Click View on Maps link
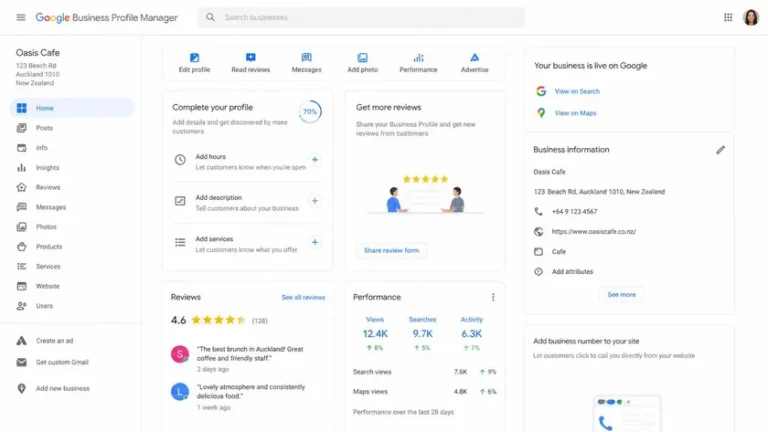The image size is (768, 432). (x=576, y=113)
